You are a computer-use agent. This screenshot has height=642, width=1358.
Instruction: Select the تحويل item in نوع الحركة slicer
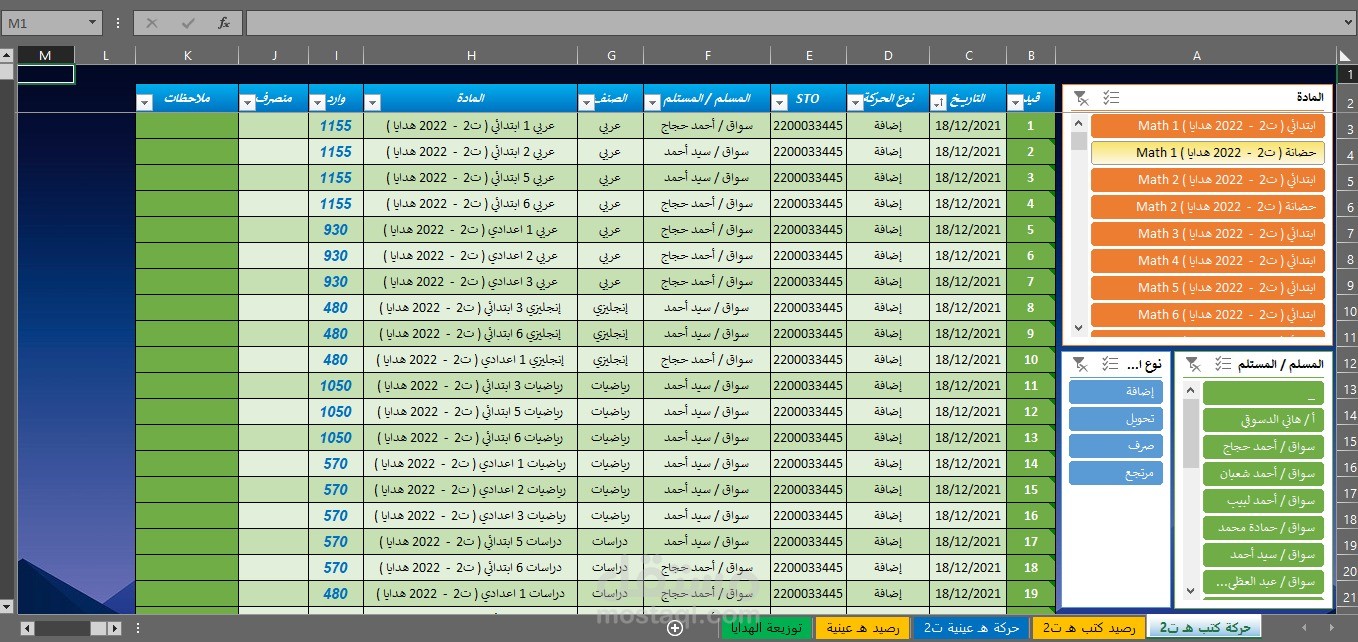coord(1115,418)
